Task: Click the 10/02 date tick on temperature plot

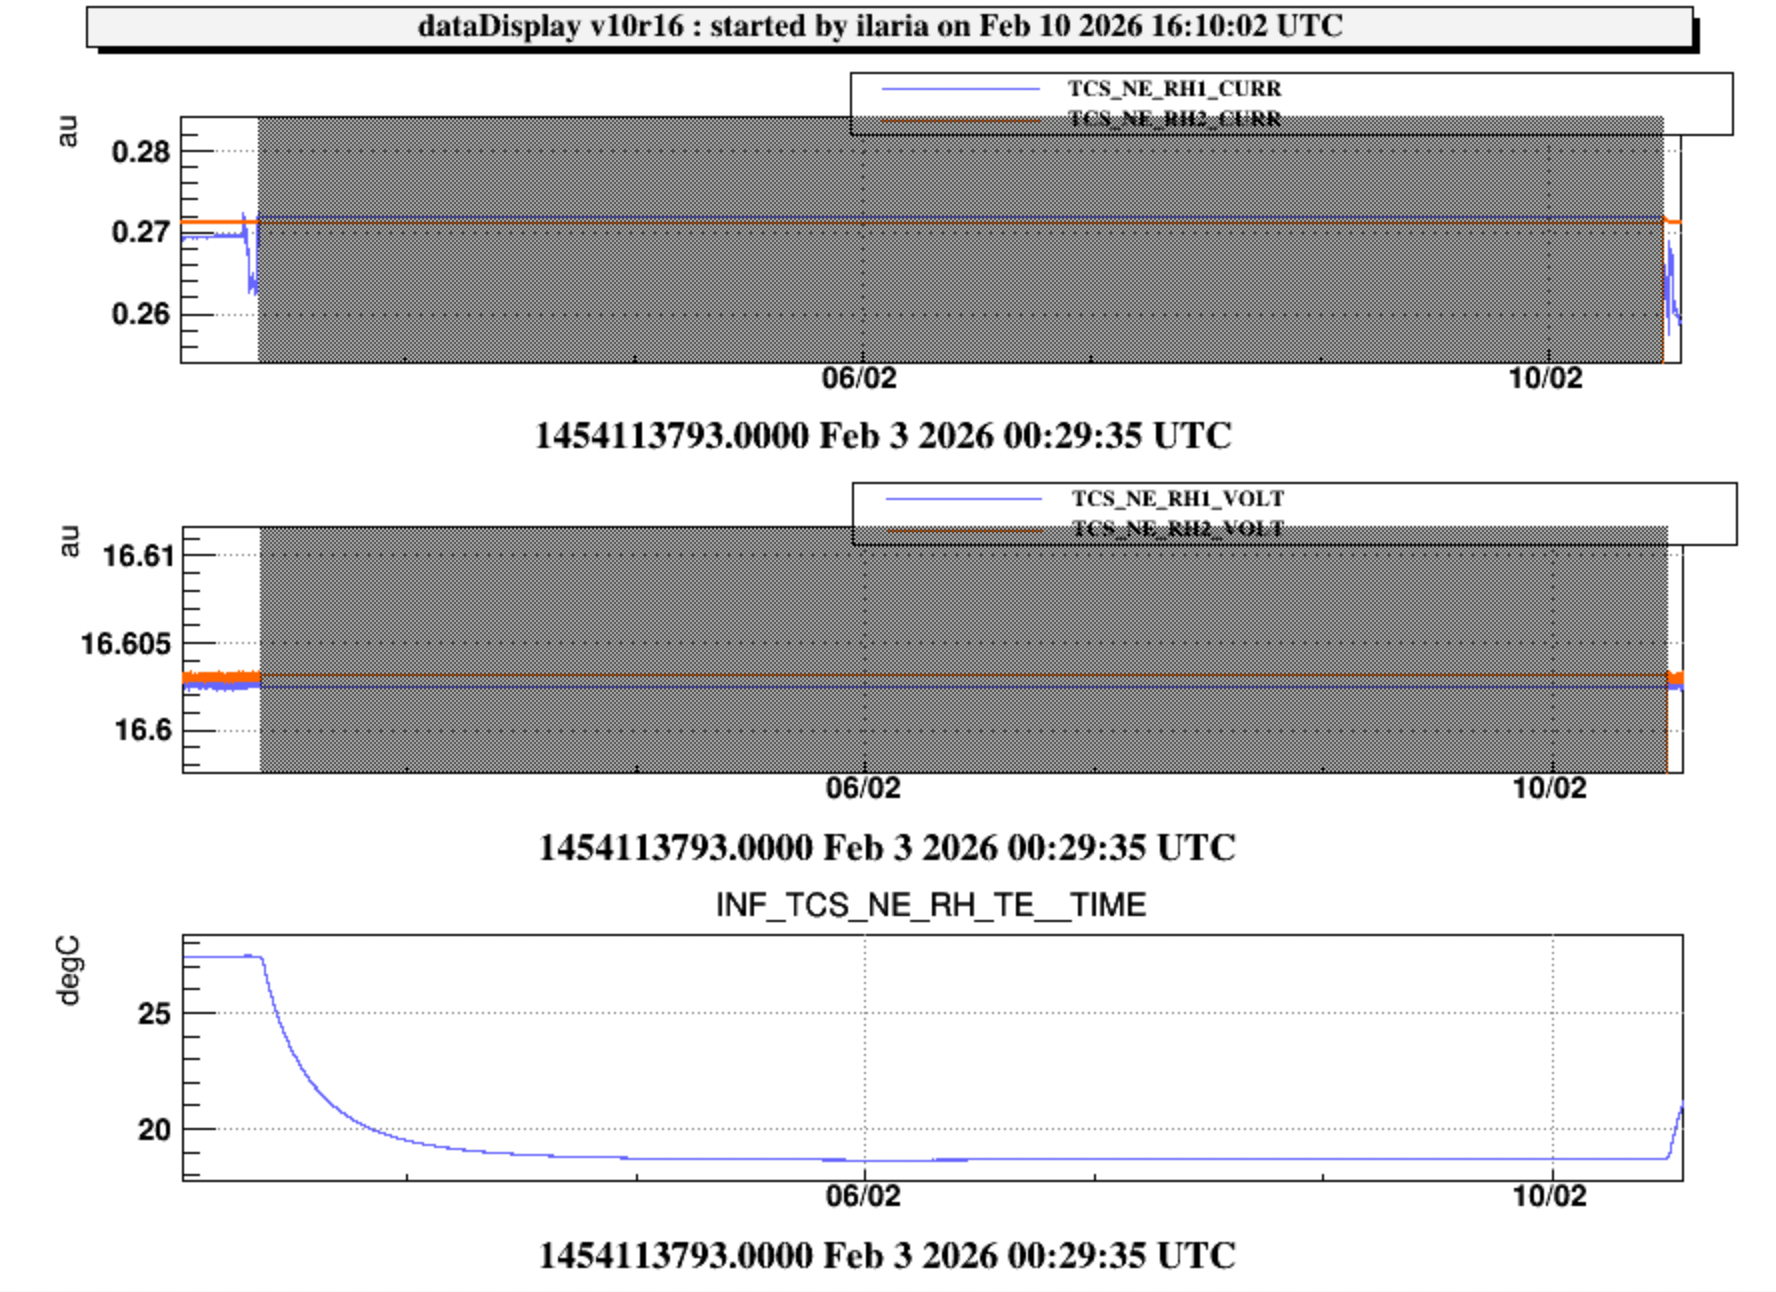Action: [1549, 1196]
